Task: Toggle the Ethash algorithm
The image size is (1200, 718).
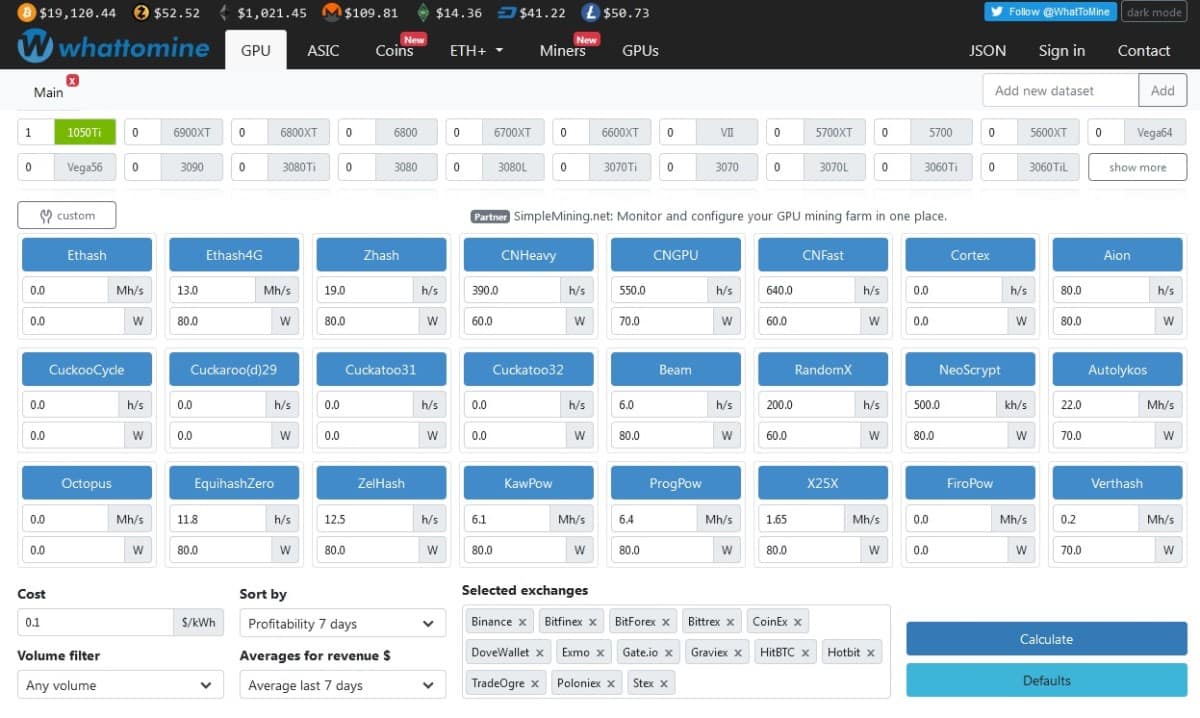Action: (87, 255)
